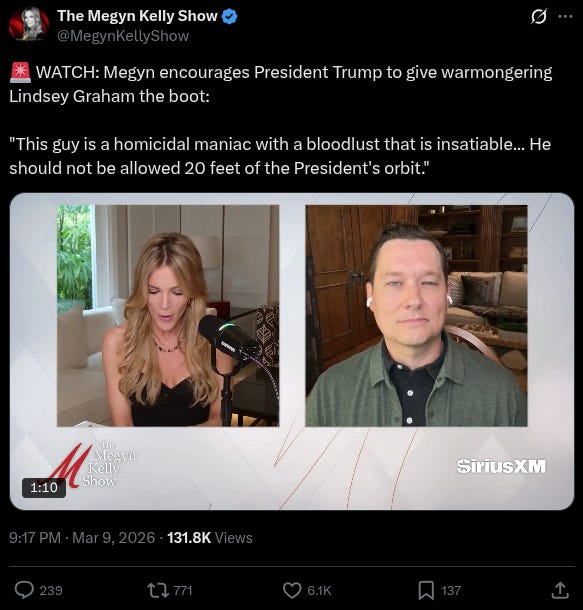Screen dimensions: 583x610
Task: Play the embedded interview video
Action: coord(292,351)
